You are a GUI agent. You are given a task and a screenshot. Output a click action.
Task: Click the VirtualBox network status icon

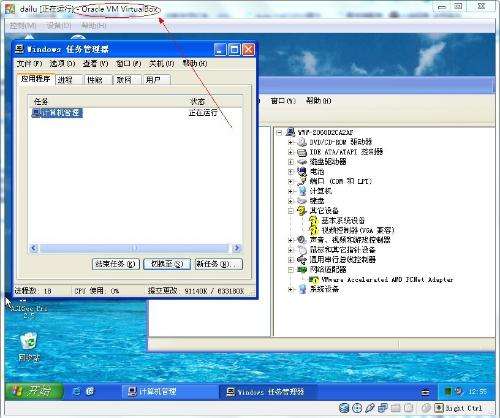click(x=383, y=408)
